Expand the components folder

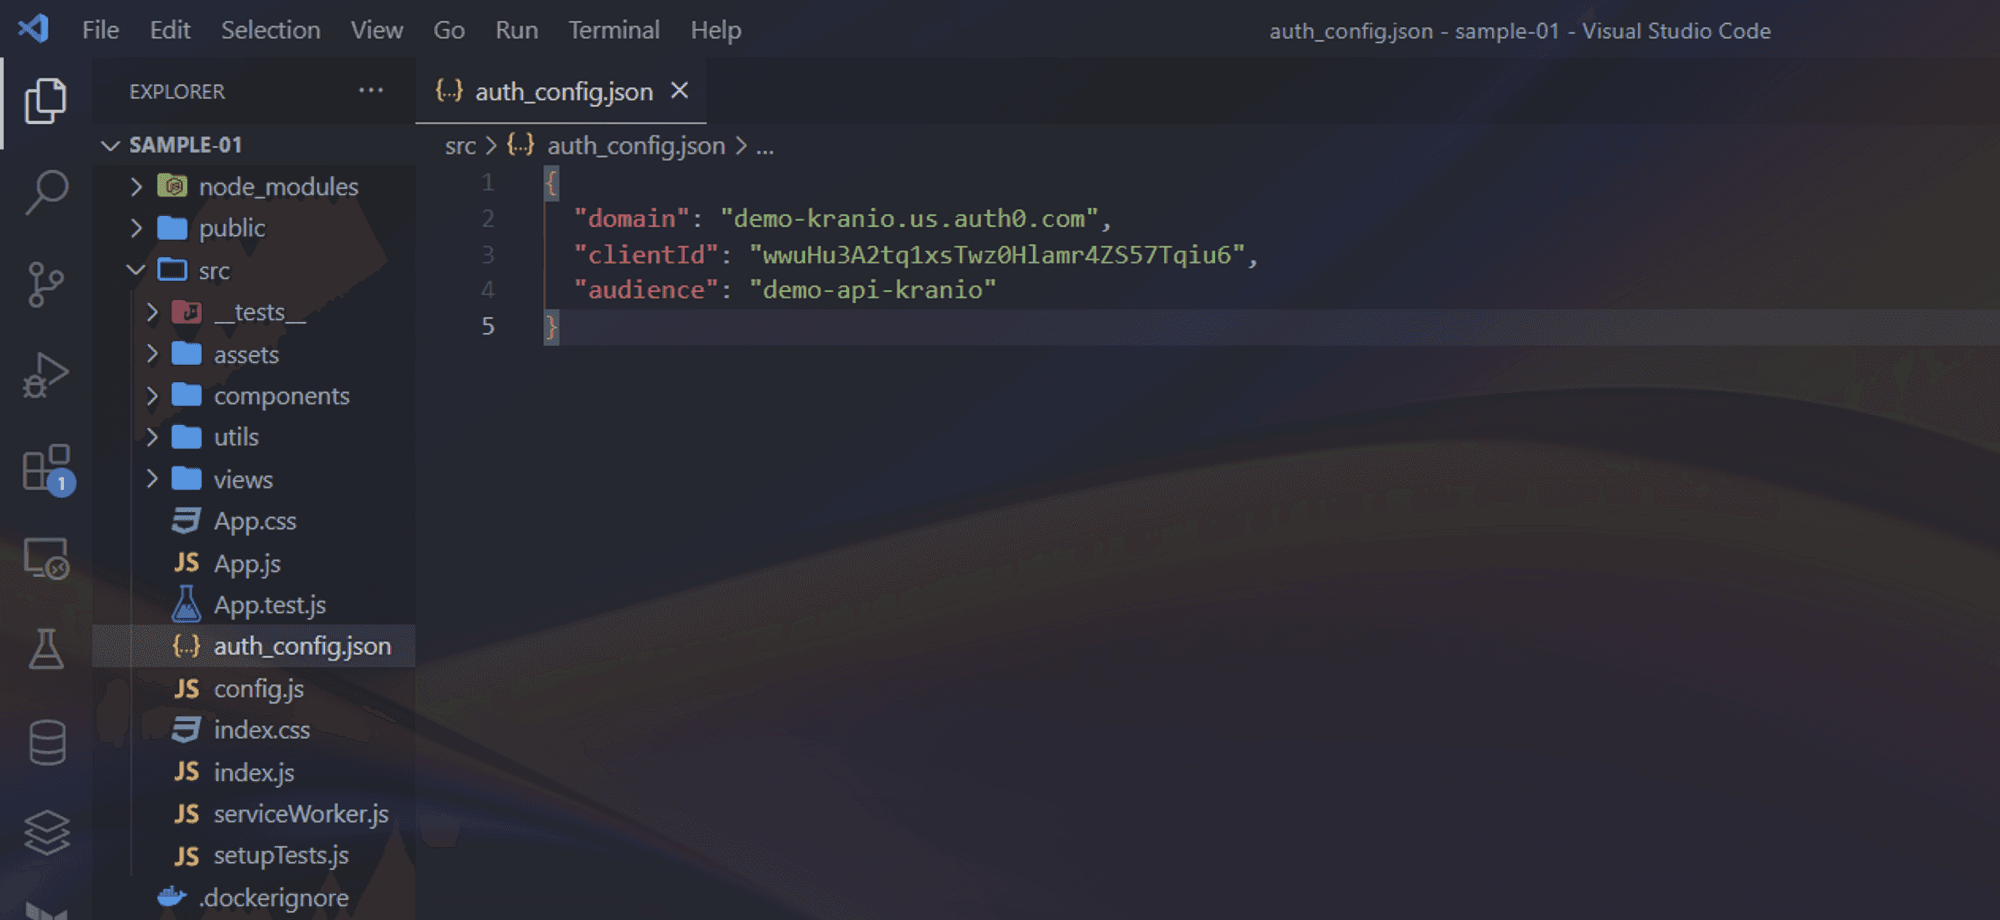(281, 396)
